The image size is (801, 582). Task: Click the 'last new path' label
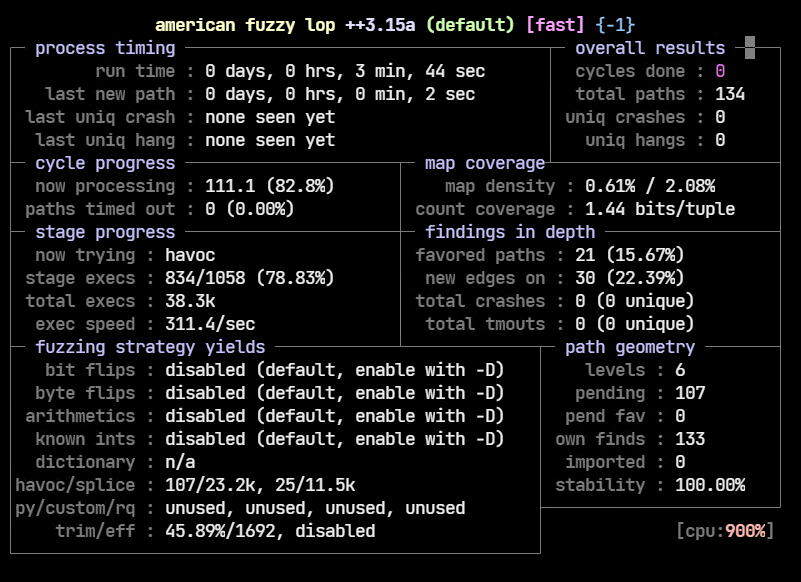pos(110,94)
